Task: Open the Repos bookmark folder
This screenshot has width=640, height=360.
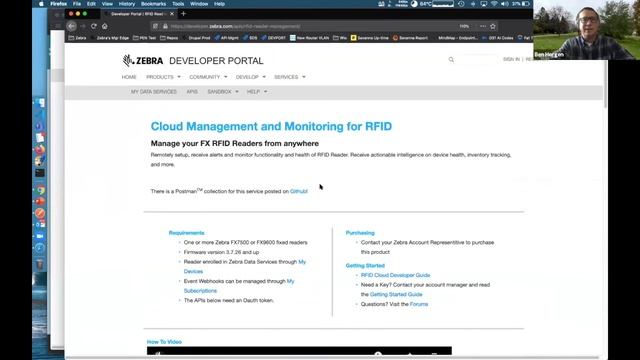Action: click(169, 38)
